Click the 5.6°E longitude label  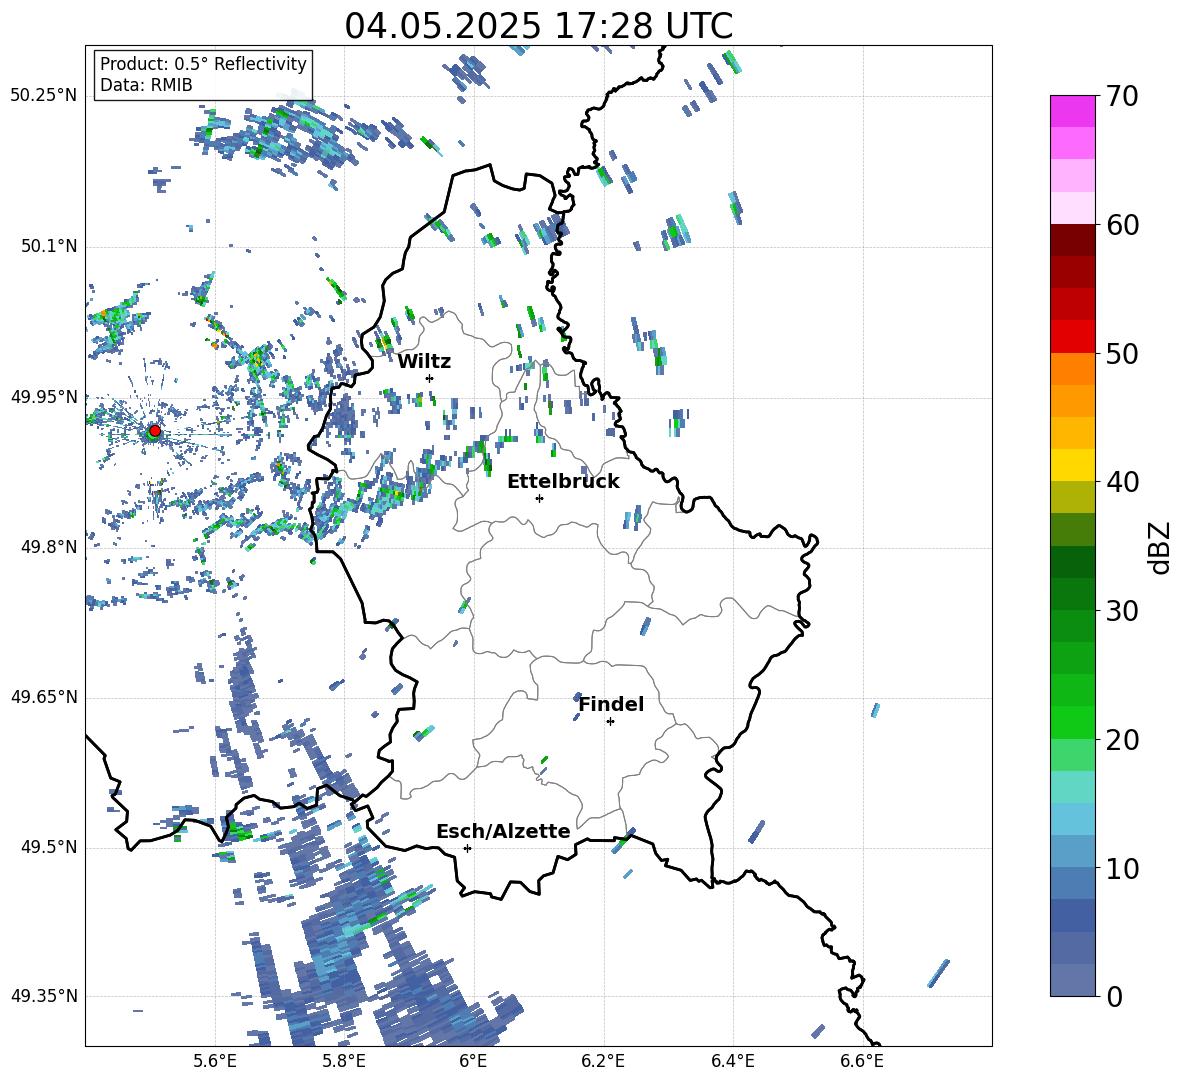pos(215,1061)
